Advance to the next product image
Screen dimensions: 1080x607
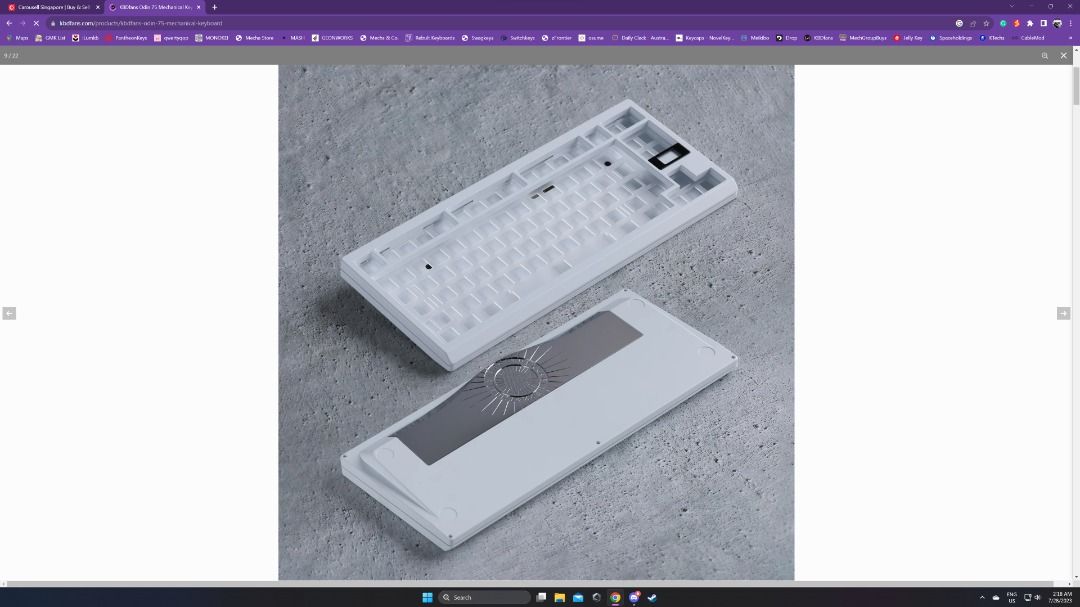pyautogui.click(x=1064, y=313)
